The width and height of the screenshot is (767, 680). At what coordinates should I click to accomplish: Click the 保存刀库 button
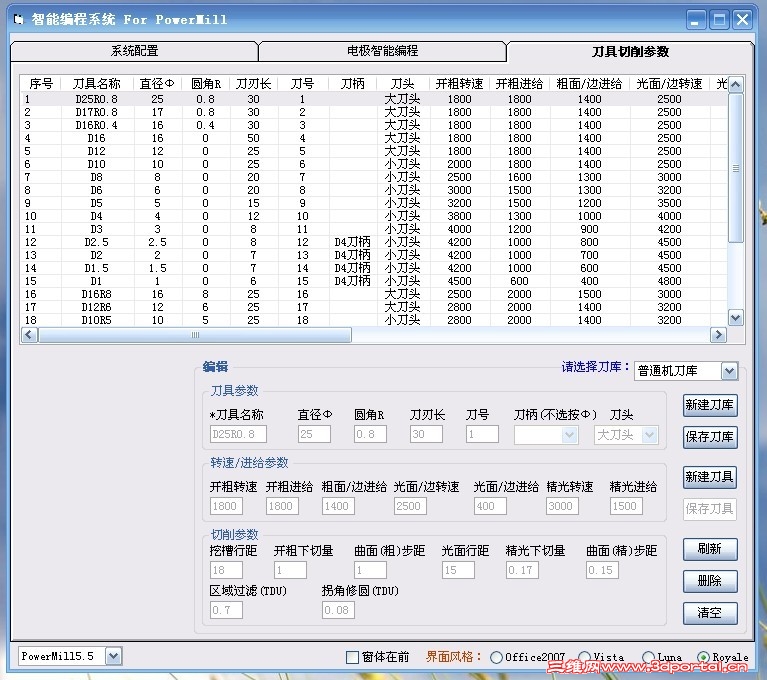point(710,436)
